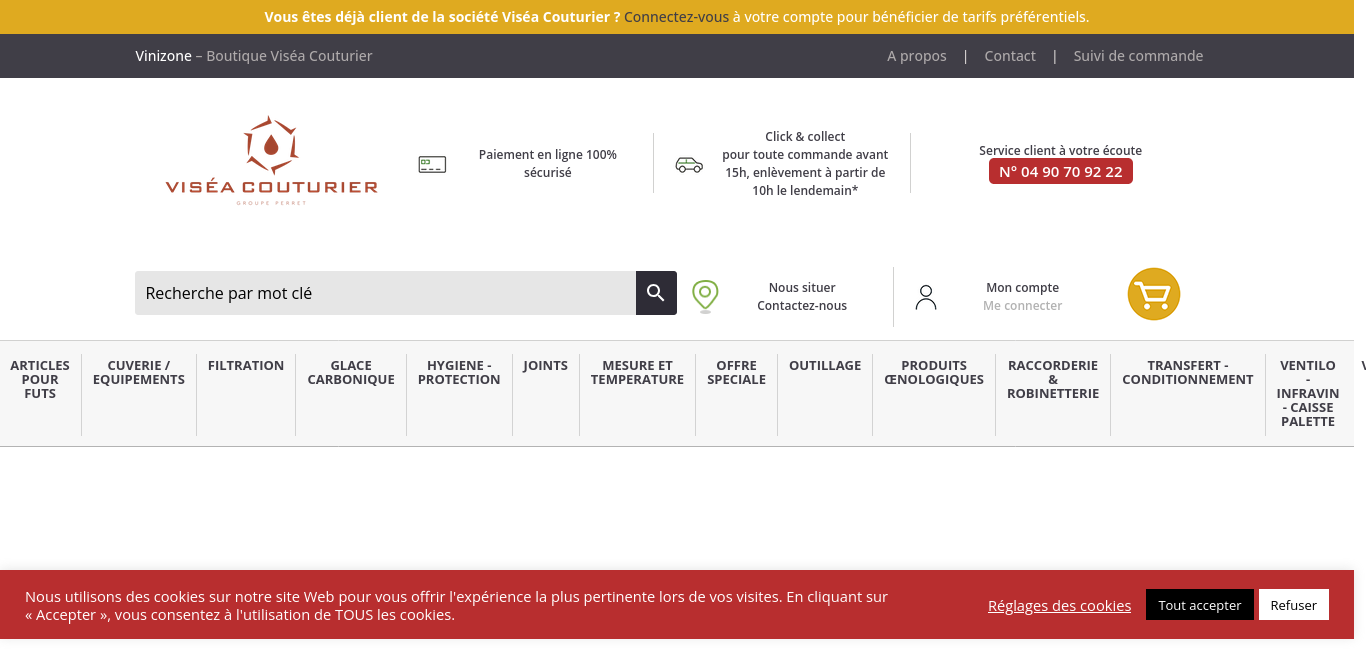Screen dimensions: 1366x651
Task: Click the Connectez-vous link in banner
Action: pyautogui.click(x=676, y=17)
